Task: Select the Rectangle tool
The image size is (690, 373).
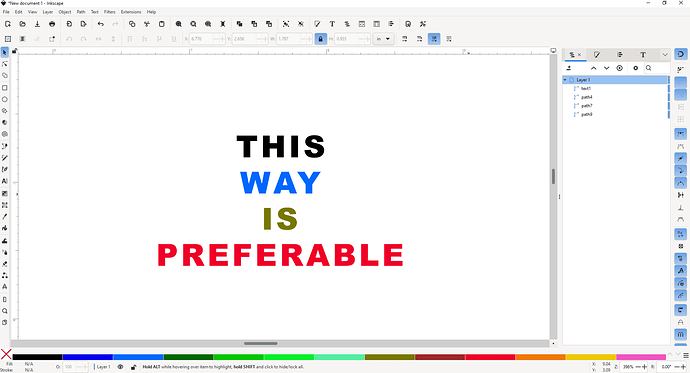Action: (5, 88)
